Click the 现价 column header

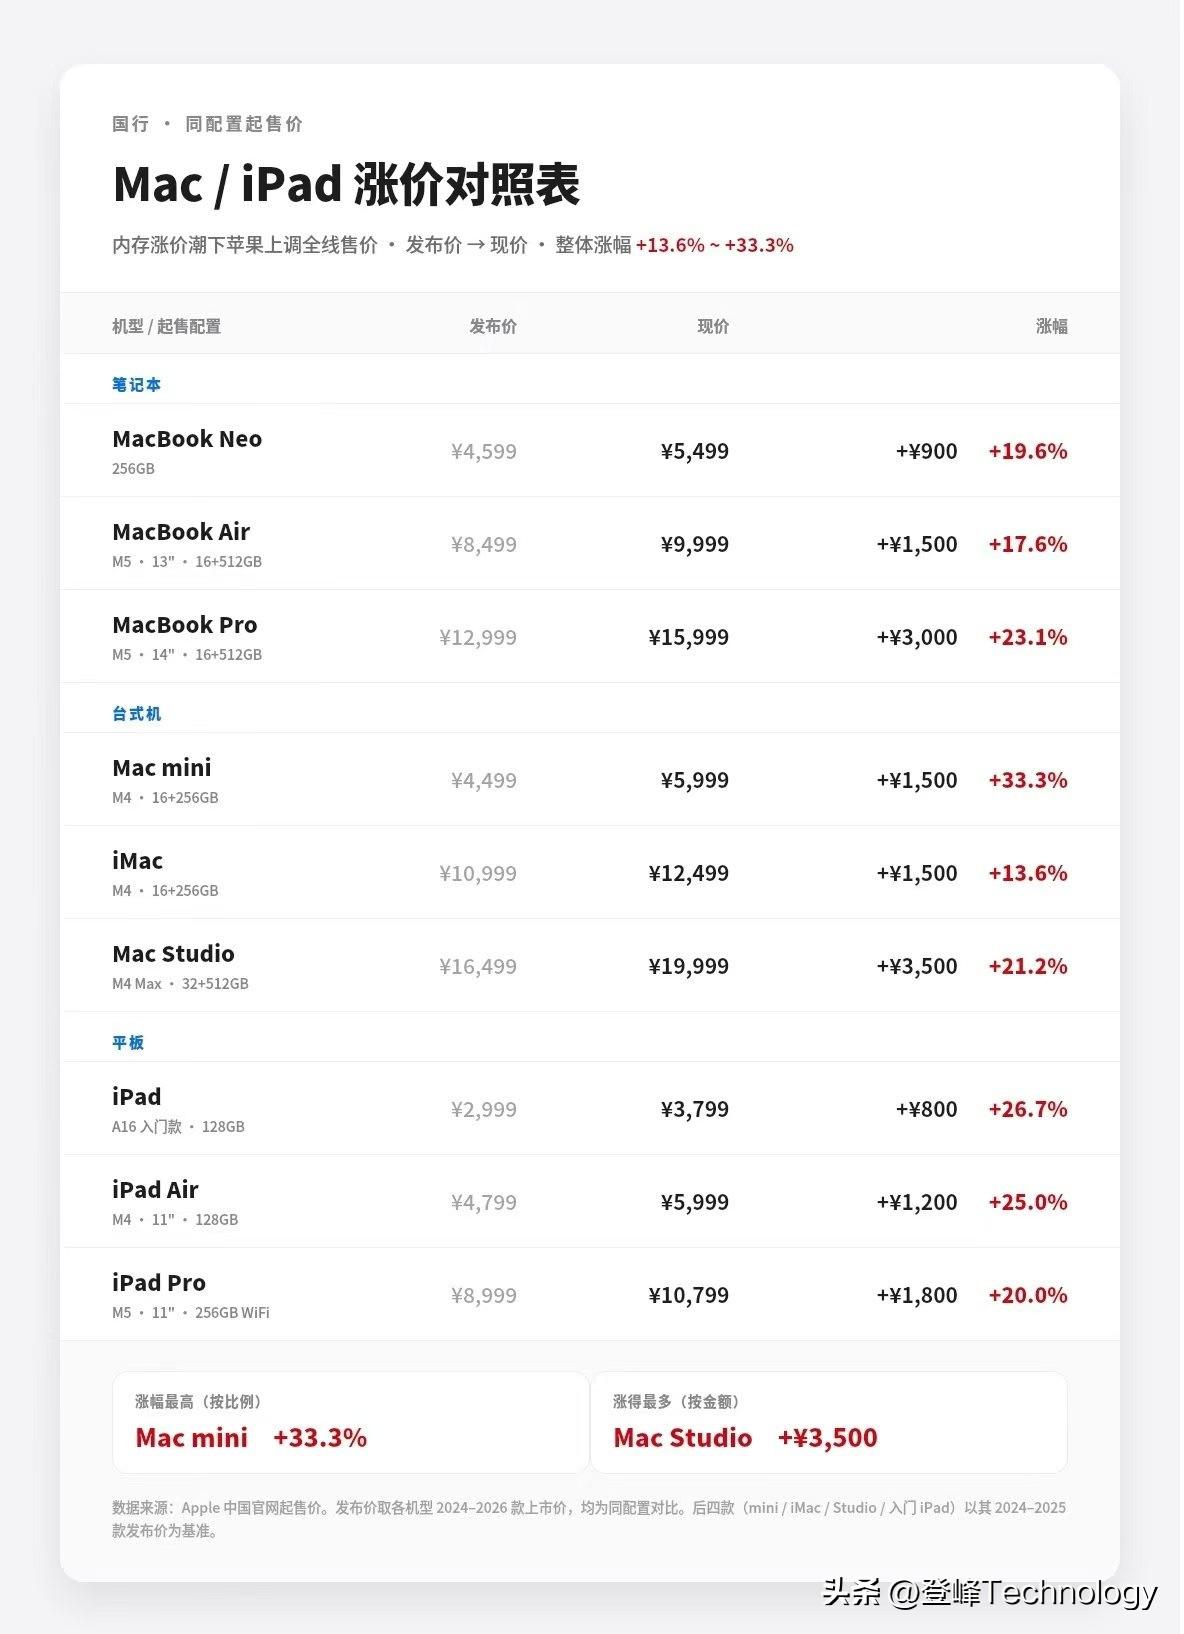pyautogui.click(x=713, y=326)
